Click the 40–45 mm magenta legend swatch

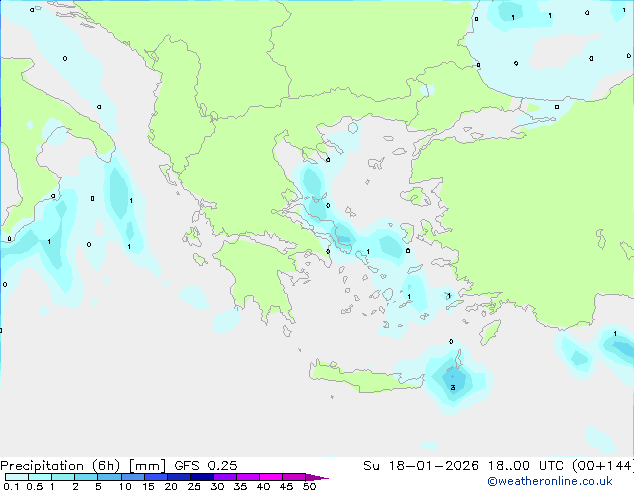click(x=271, y=477)
